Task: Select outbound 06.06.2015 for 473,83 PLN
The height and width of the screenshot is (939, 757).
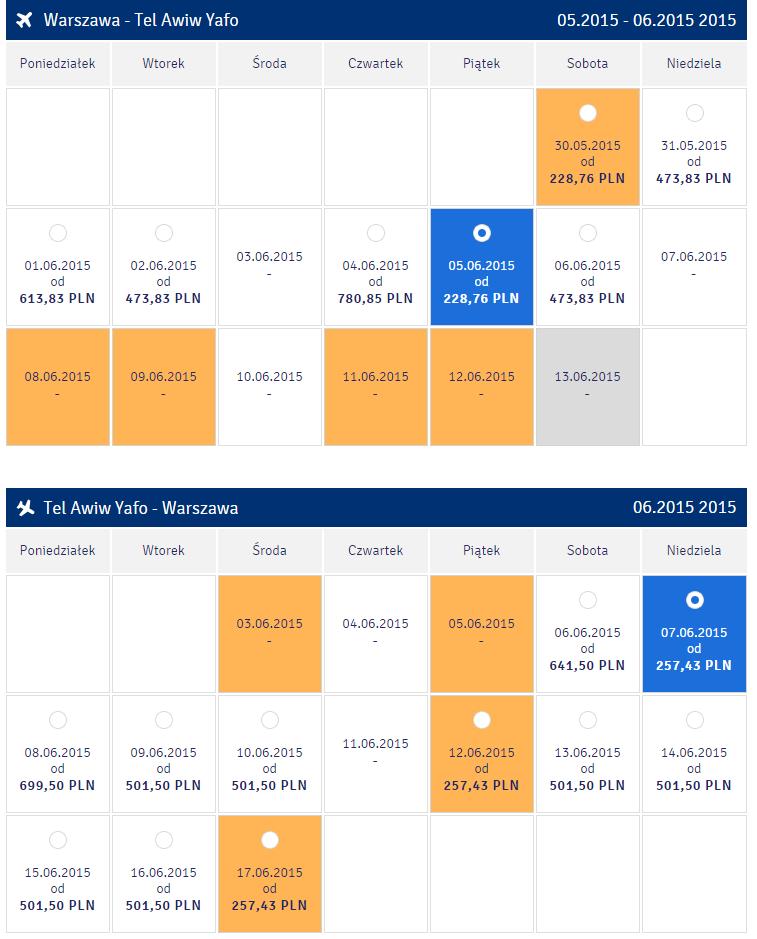Action: tap(588, 232)
